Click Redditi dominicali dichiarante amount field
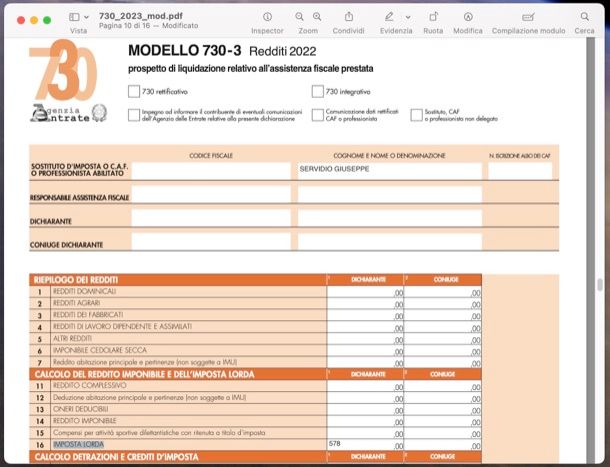 click(x=365, y=292)
